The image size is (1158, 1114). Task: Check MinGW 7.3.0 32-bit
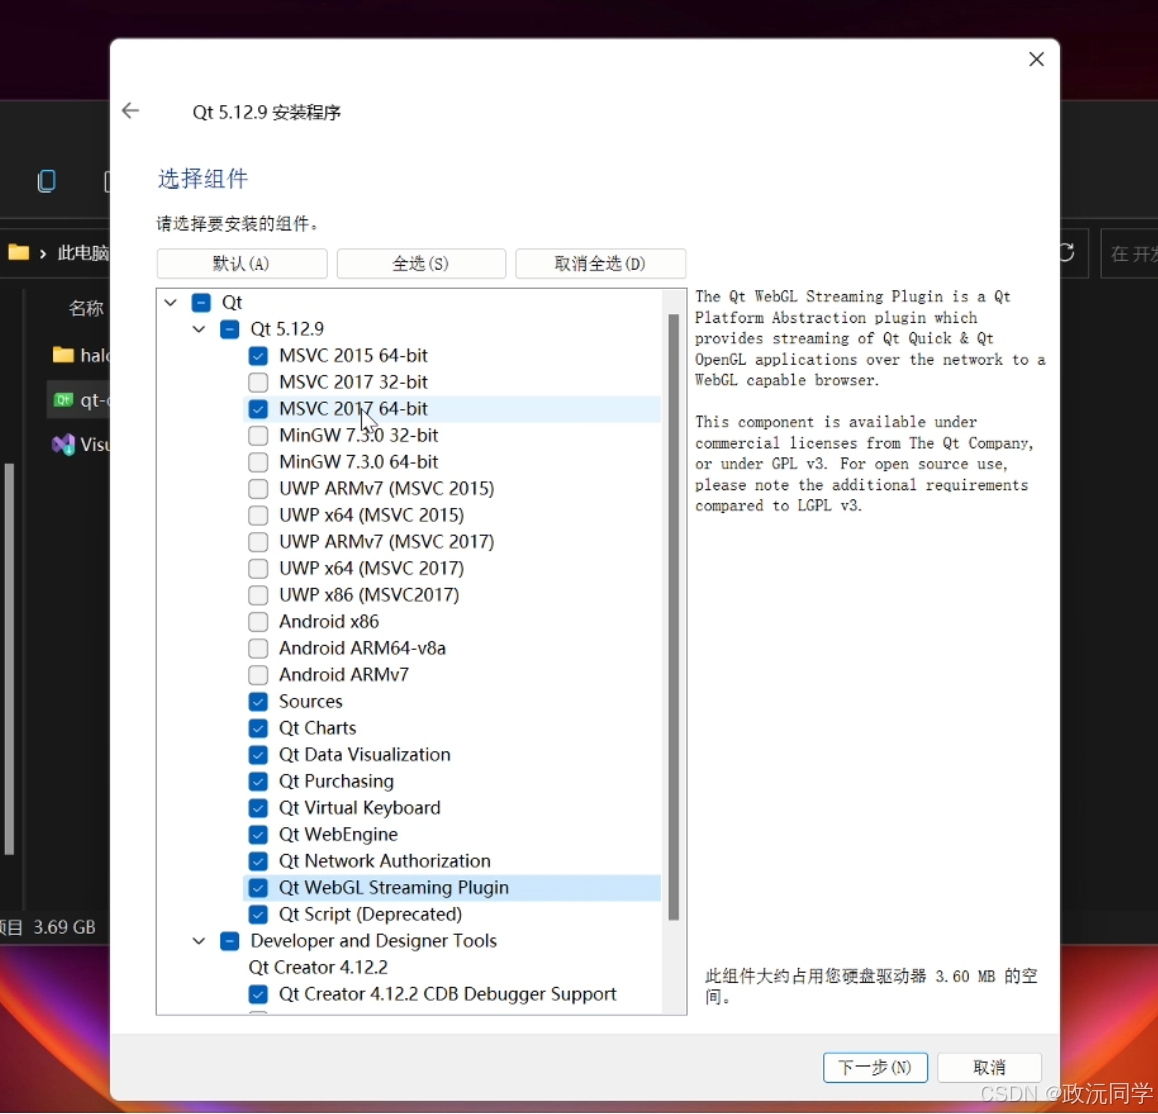point(258,435)
